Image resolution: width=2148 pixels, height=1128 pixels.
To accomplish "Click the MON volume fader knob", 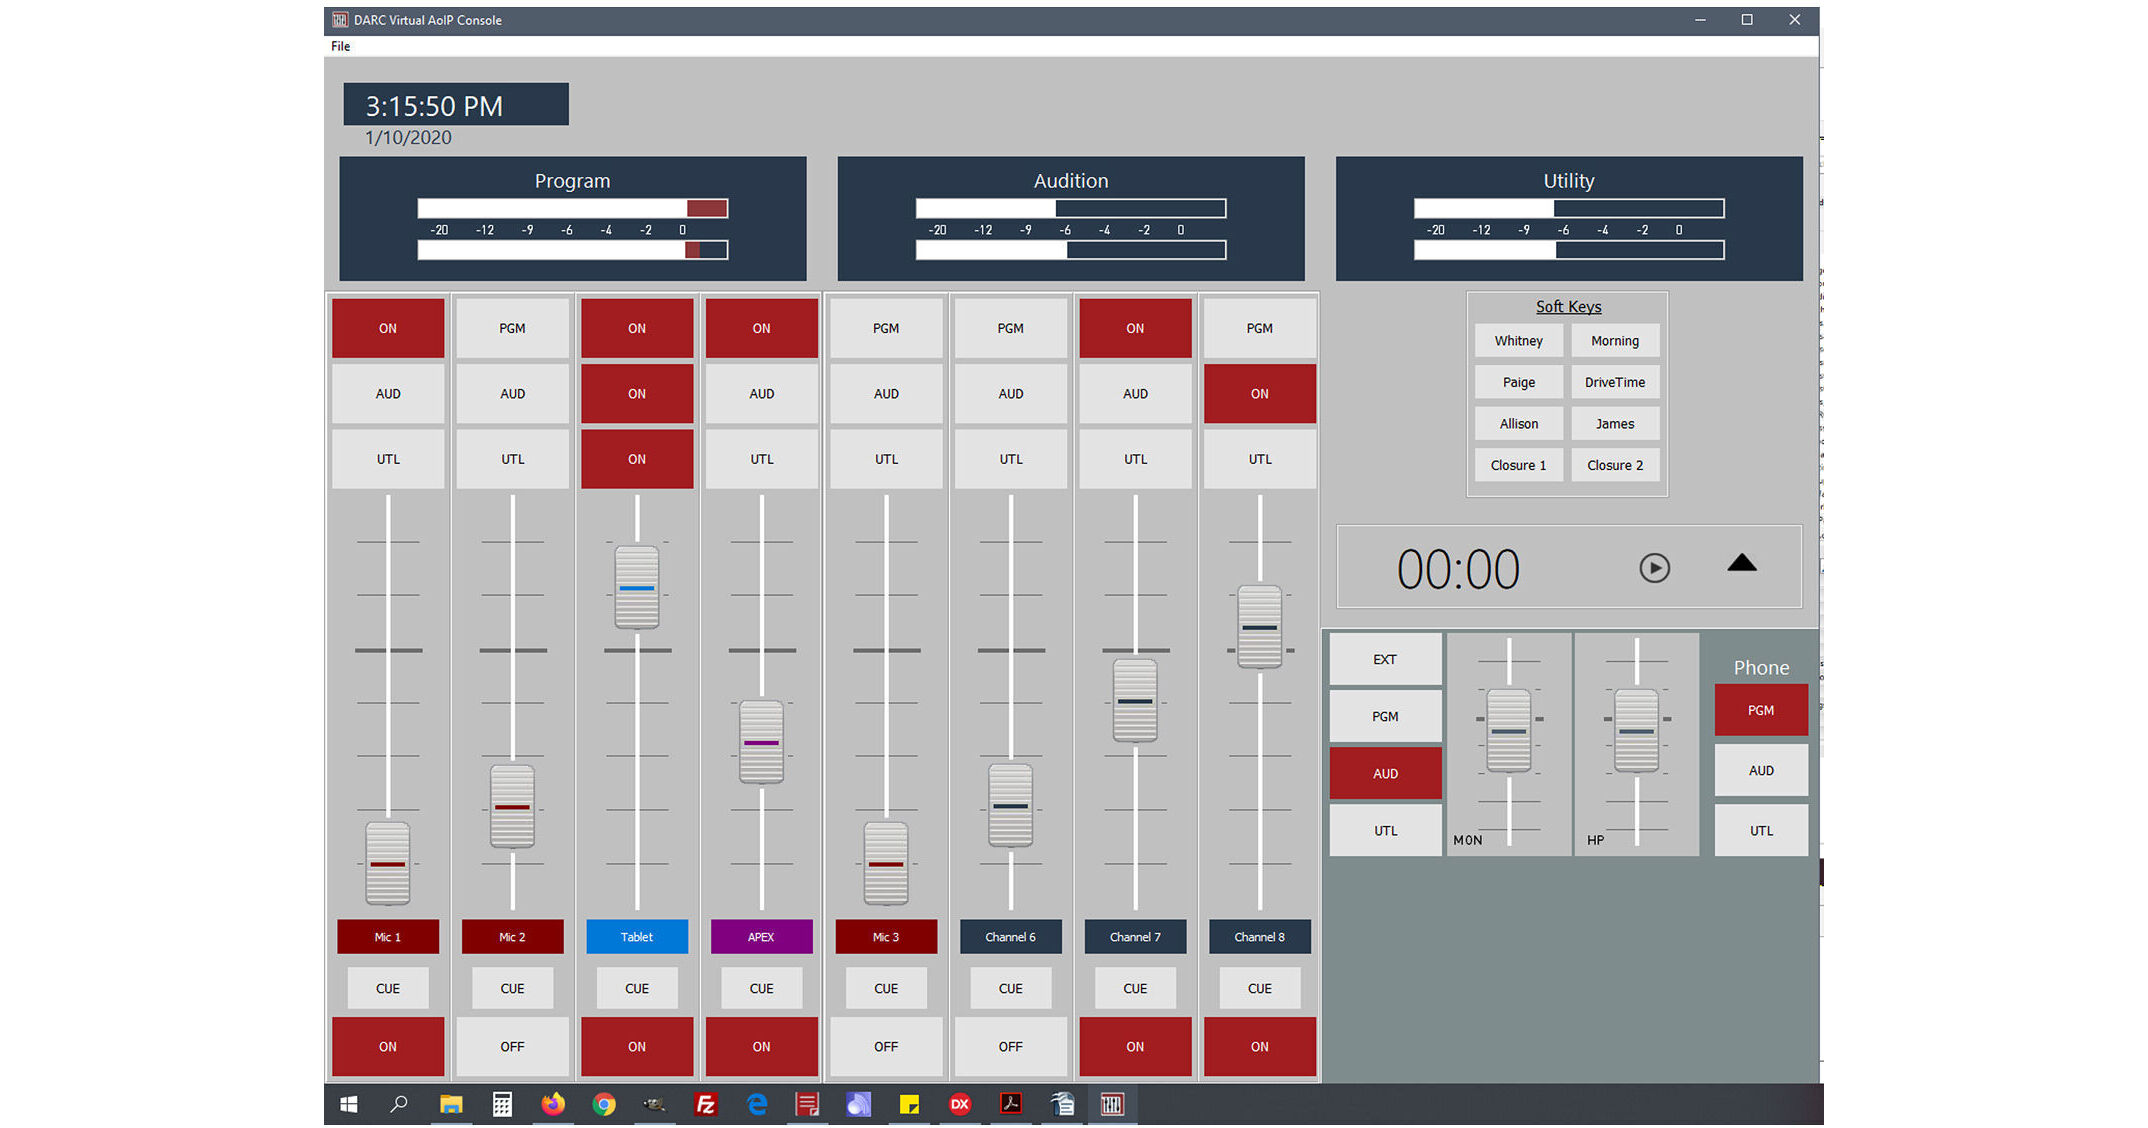I will [x=1509, y=731].
